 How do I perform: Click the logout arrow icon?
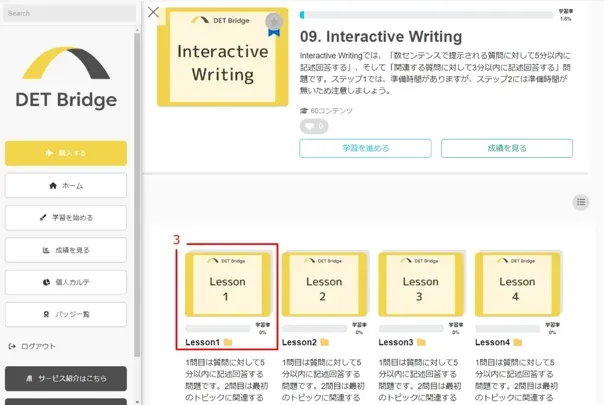[x=12, y=346]
